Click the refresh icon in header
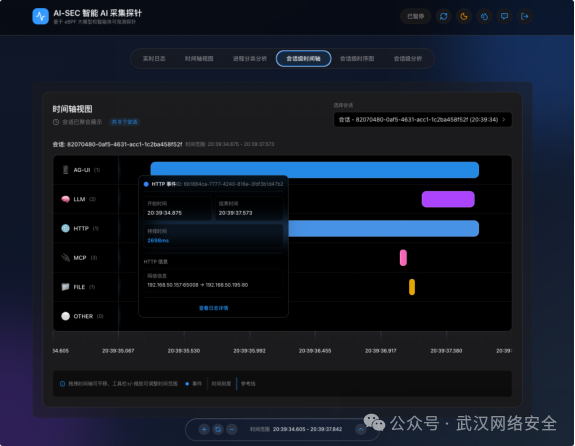Screen dimensions: 575x446 (443, 17)
